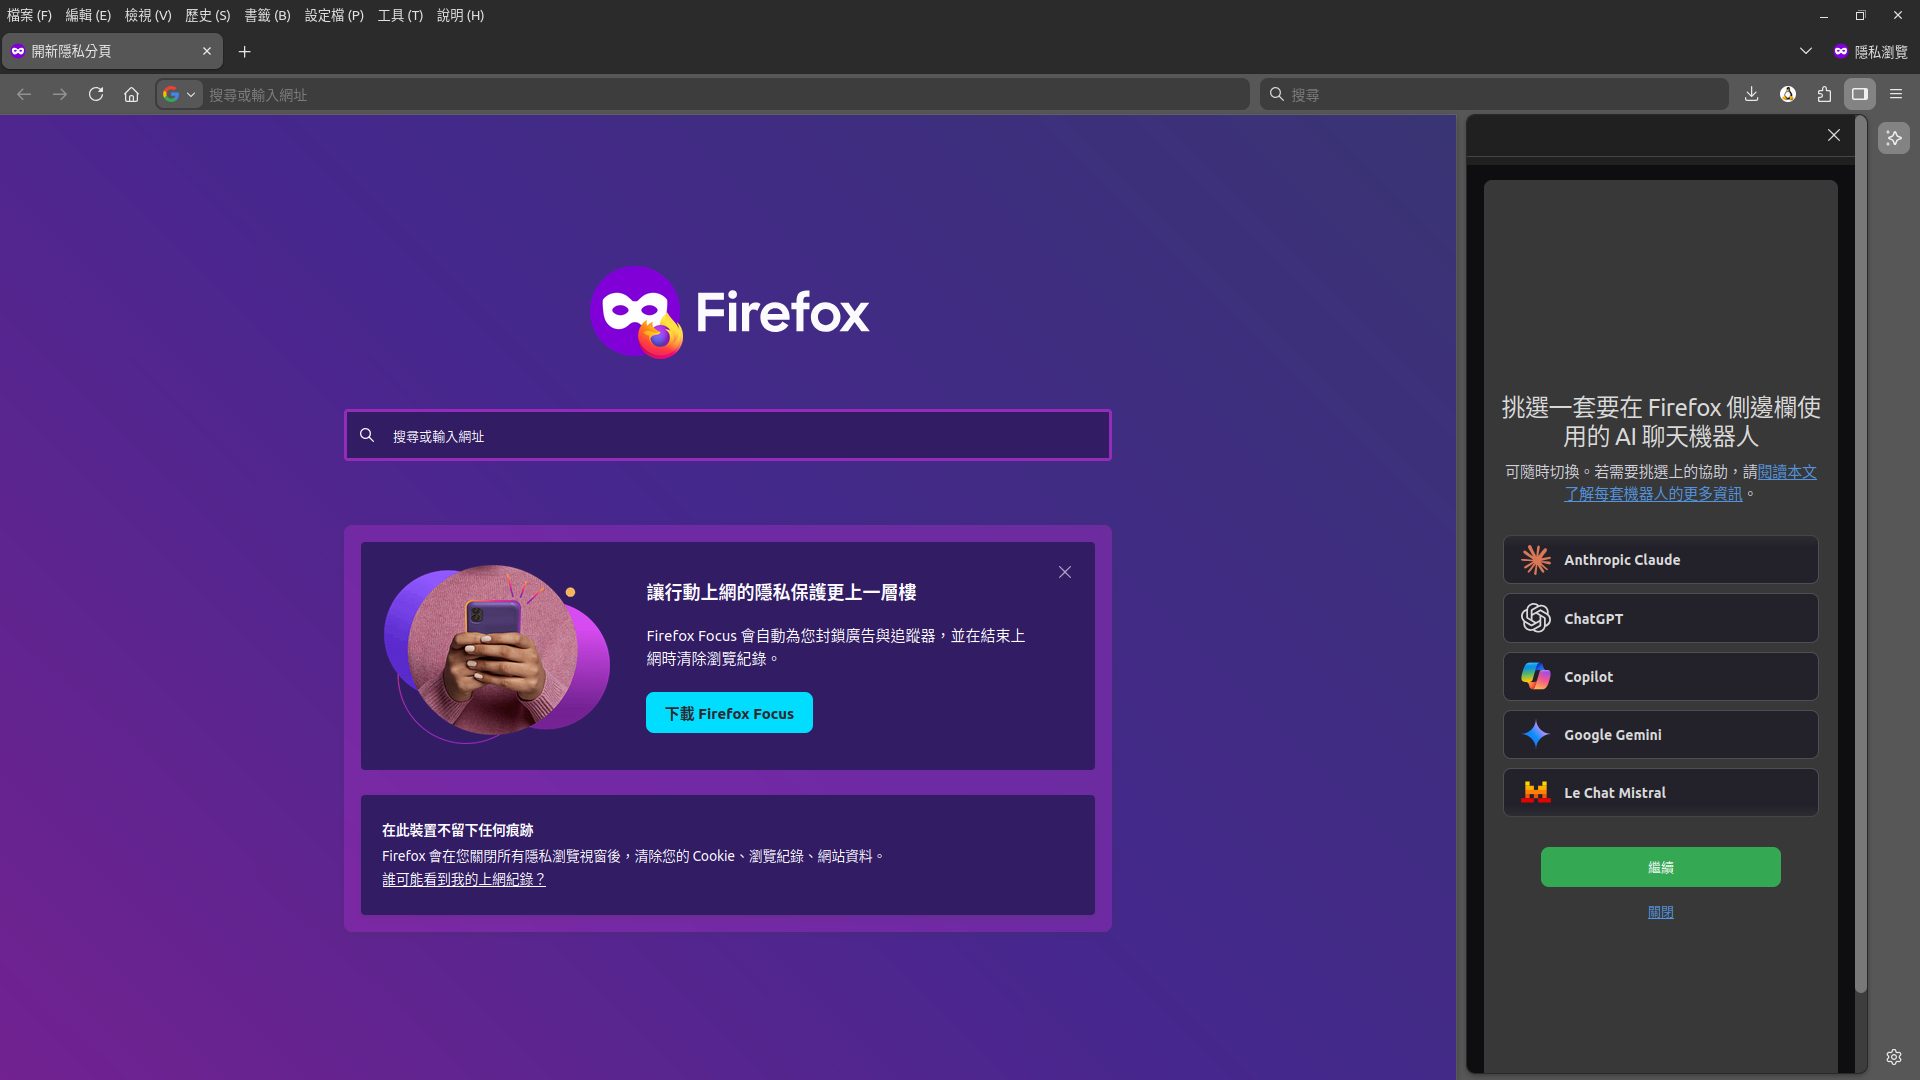This screenshot has width=1920, height=1080.
Task: Open the AI chatbot sparkle sidebar icon
Action: pos(1894,138)
